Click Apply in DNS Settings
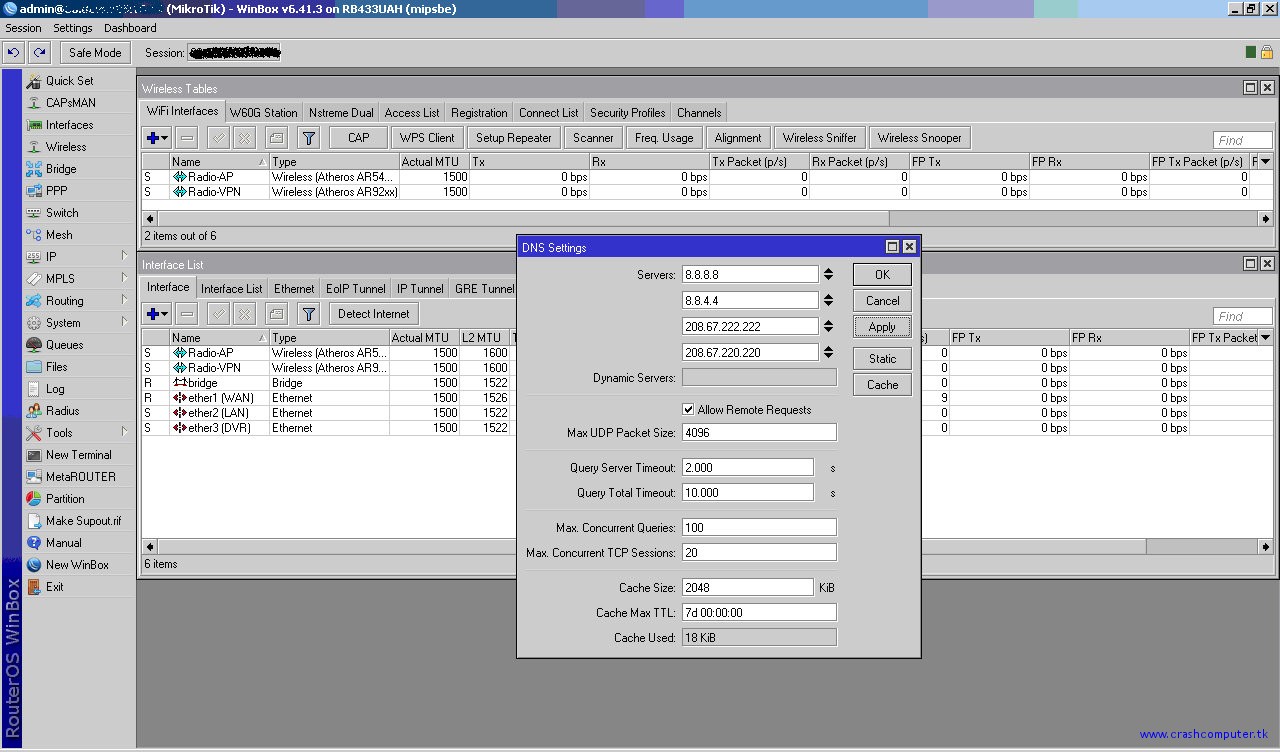 coord(882,326)
